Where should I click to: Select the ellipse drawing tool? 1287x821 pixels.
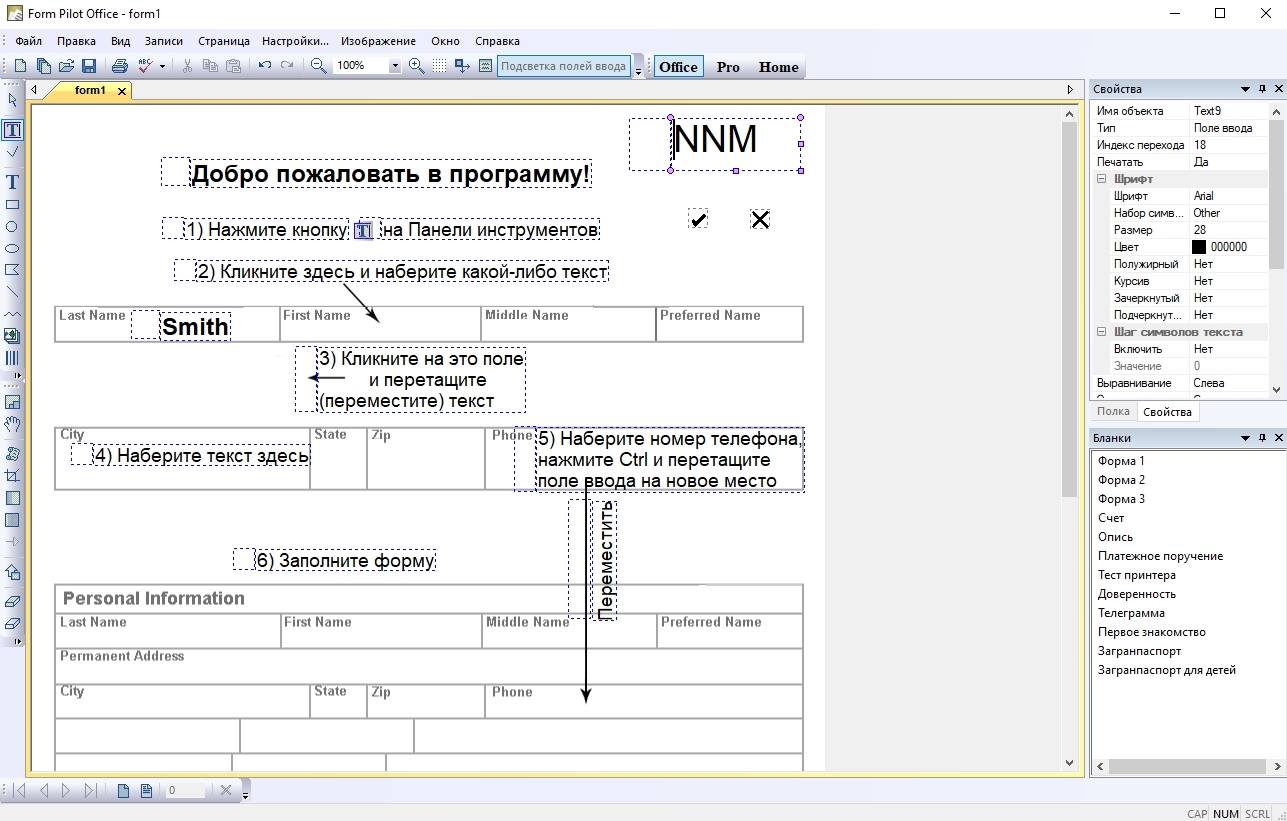[x=12, y=248]
